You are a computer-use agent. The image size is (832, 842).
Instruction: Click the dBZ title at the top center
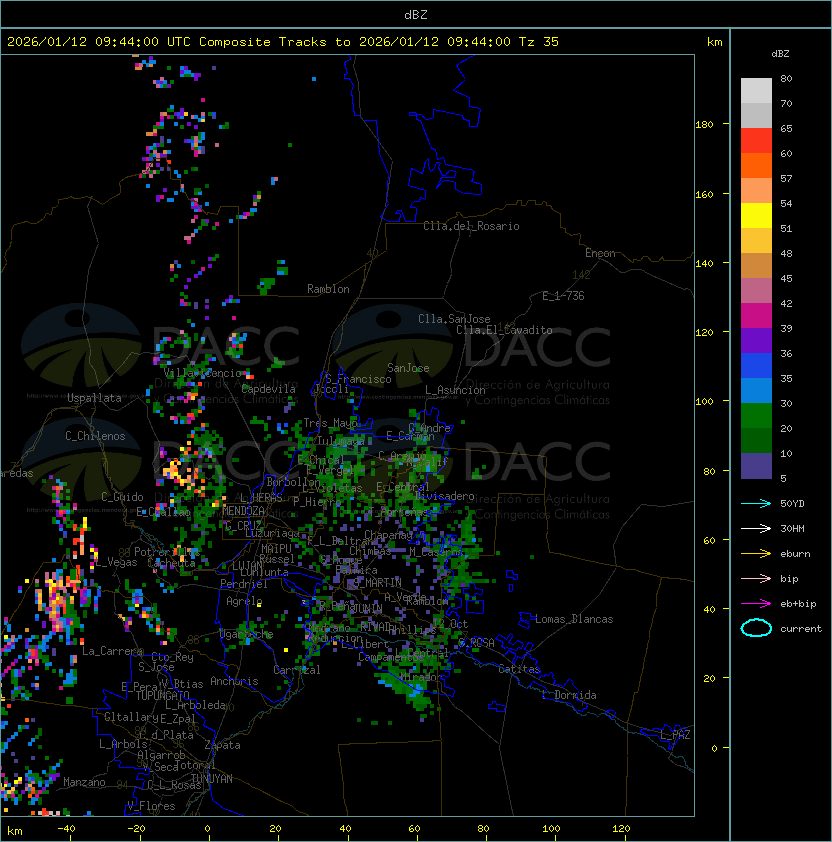click(x=416, y=14)
